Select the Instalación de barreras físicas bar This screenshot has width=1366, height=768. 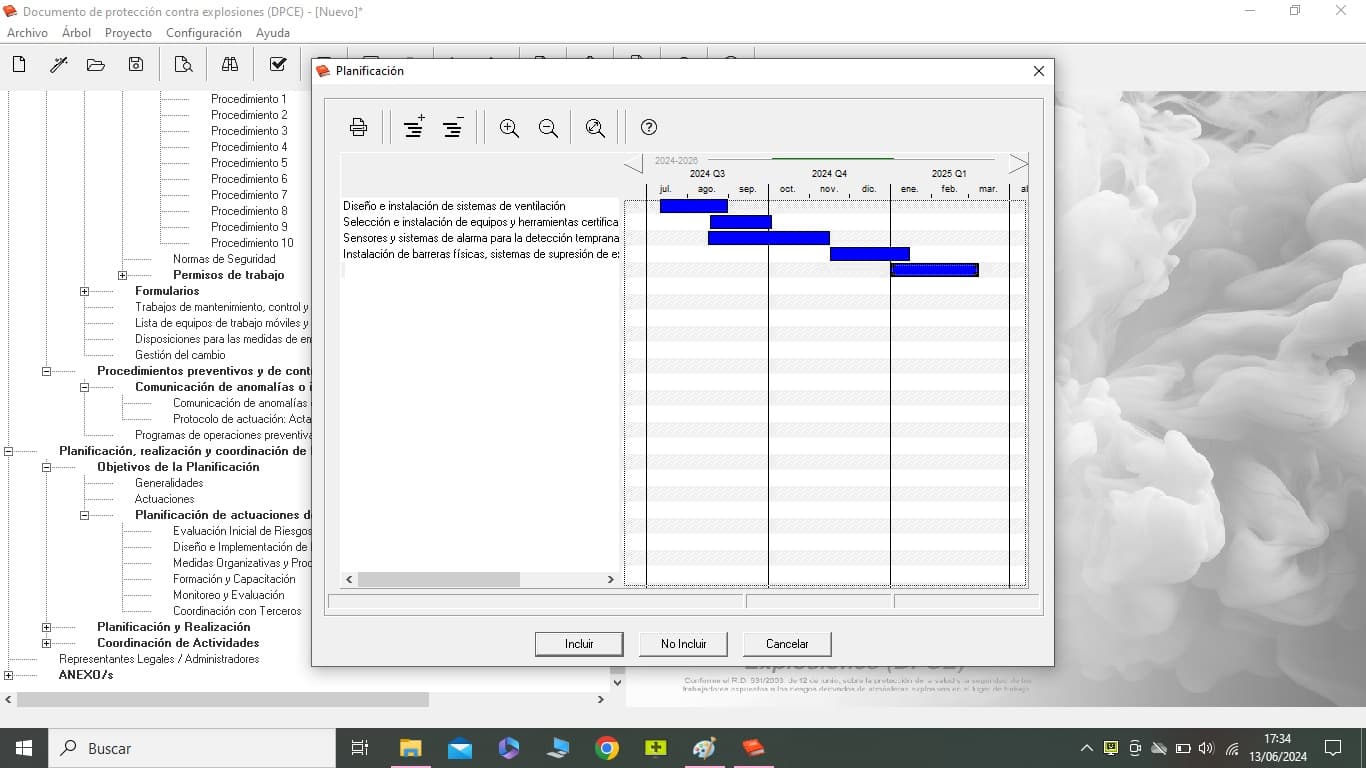[x=869, y=254]
